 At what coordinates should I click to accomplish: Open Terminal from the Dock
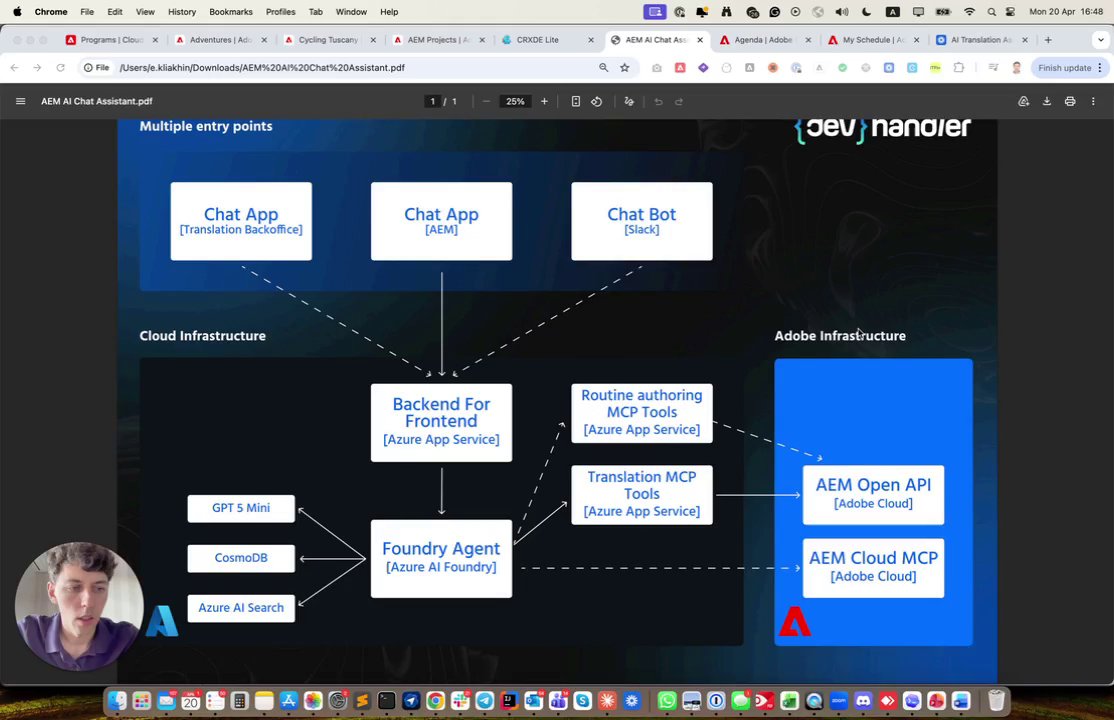point(386,701)
